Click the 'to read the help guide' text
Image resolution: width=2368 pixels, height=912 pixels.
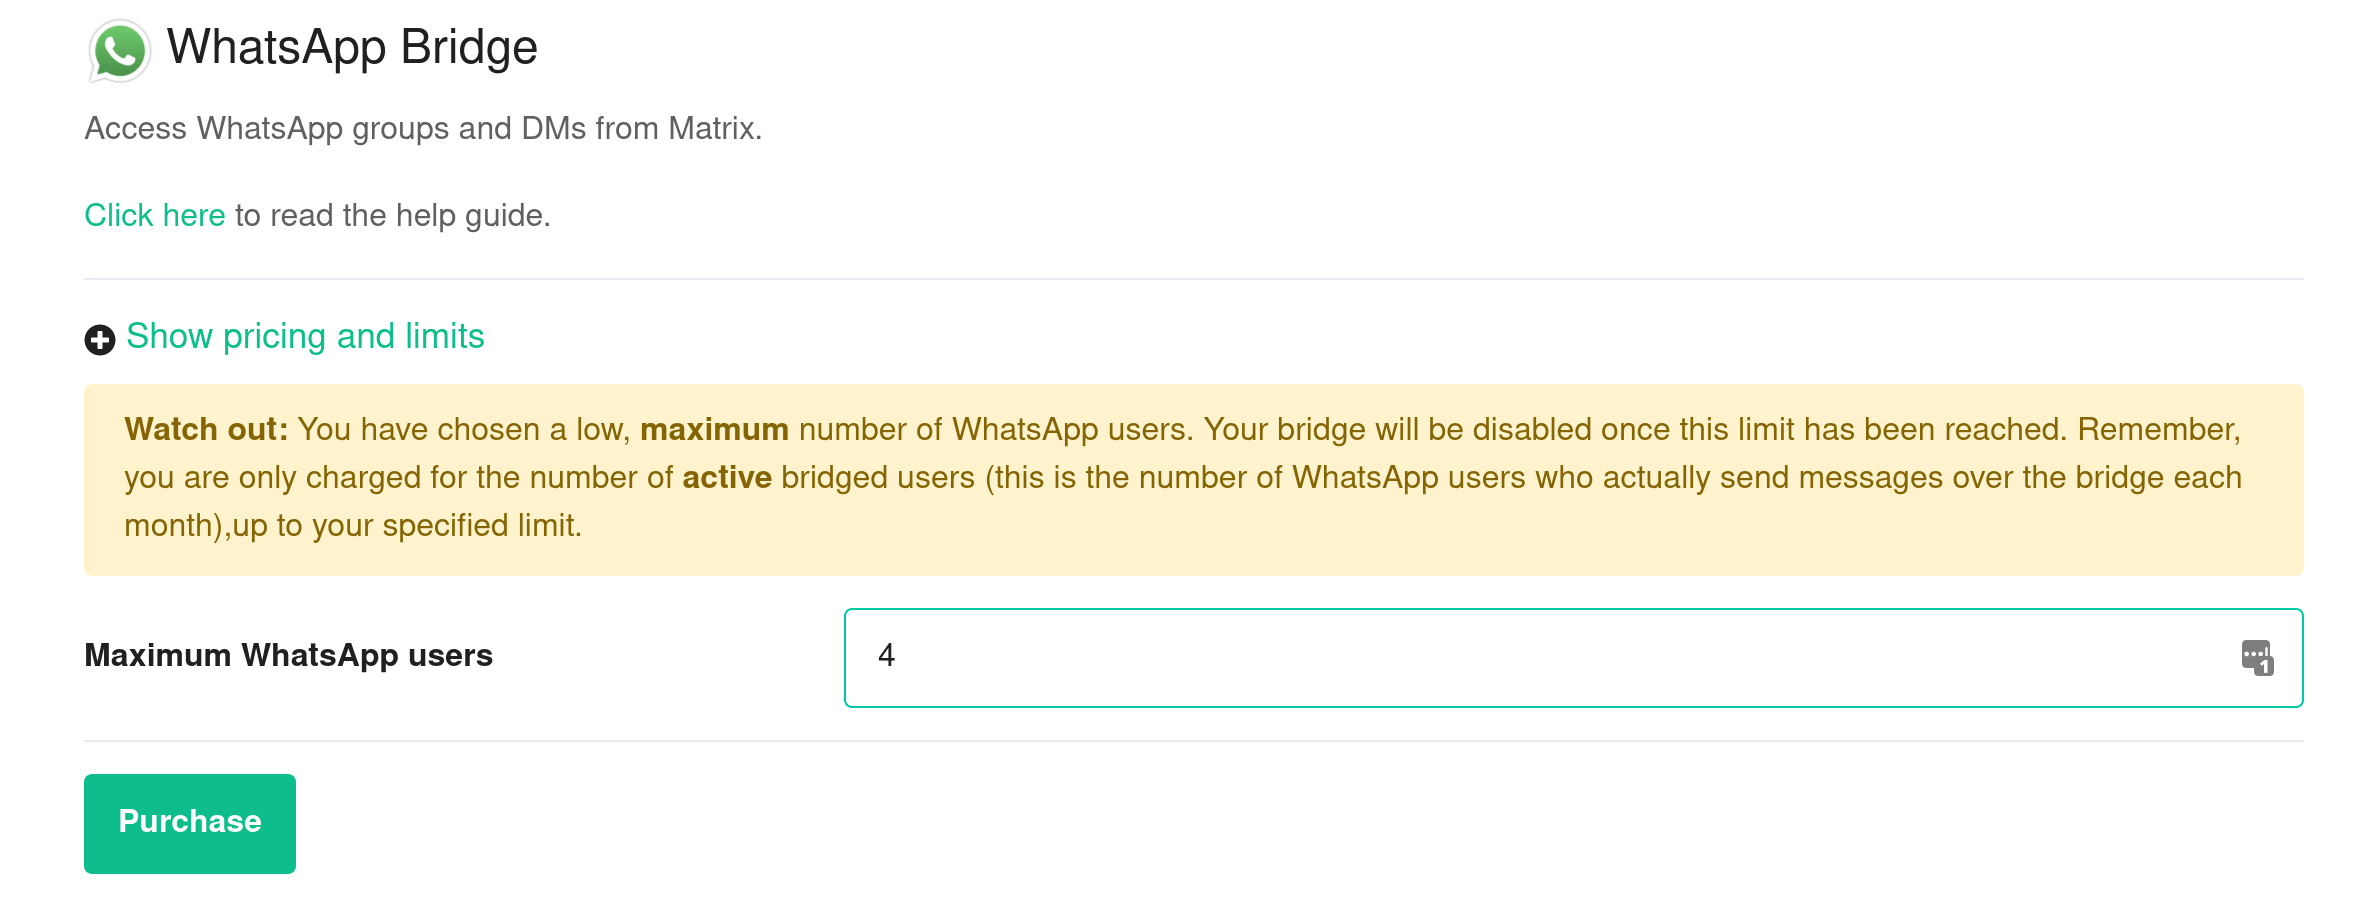tap(393, 215)
